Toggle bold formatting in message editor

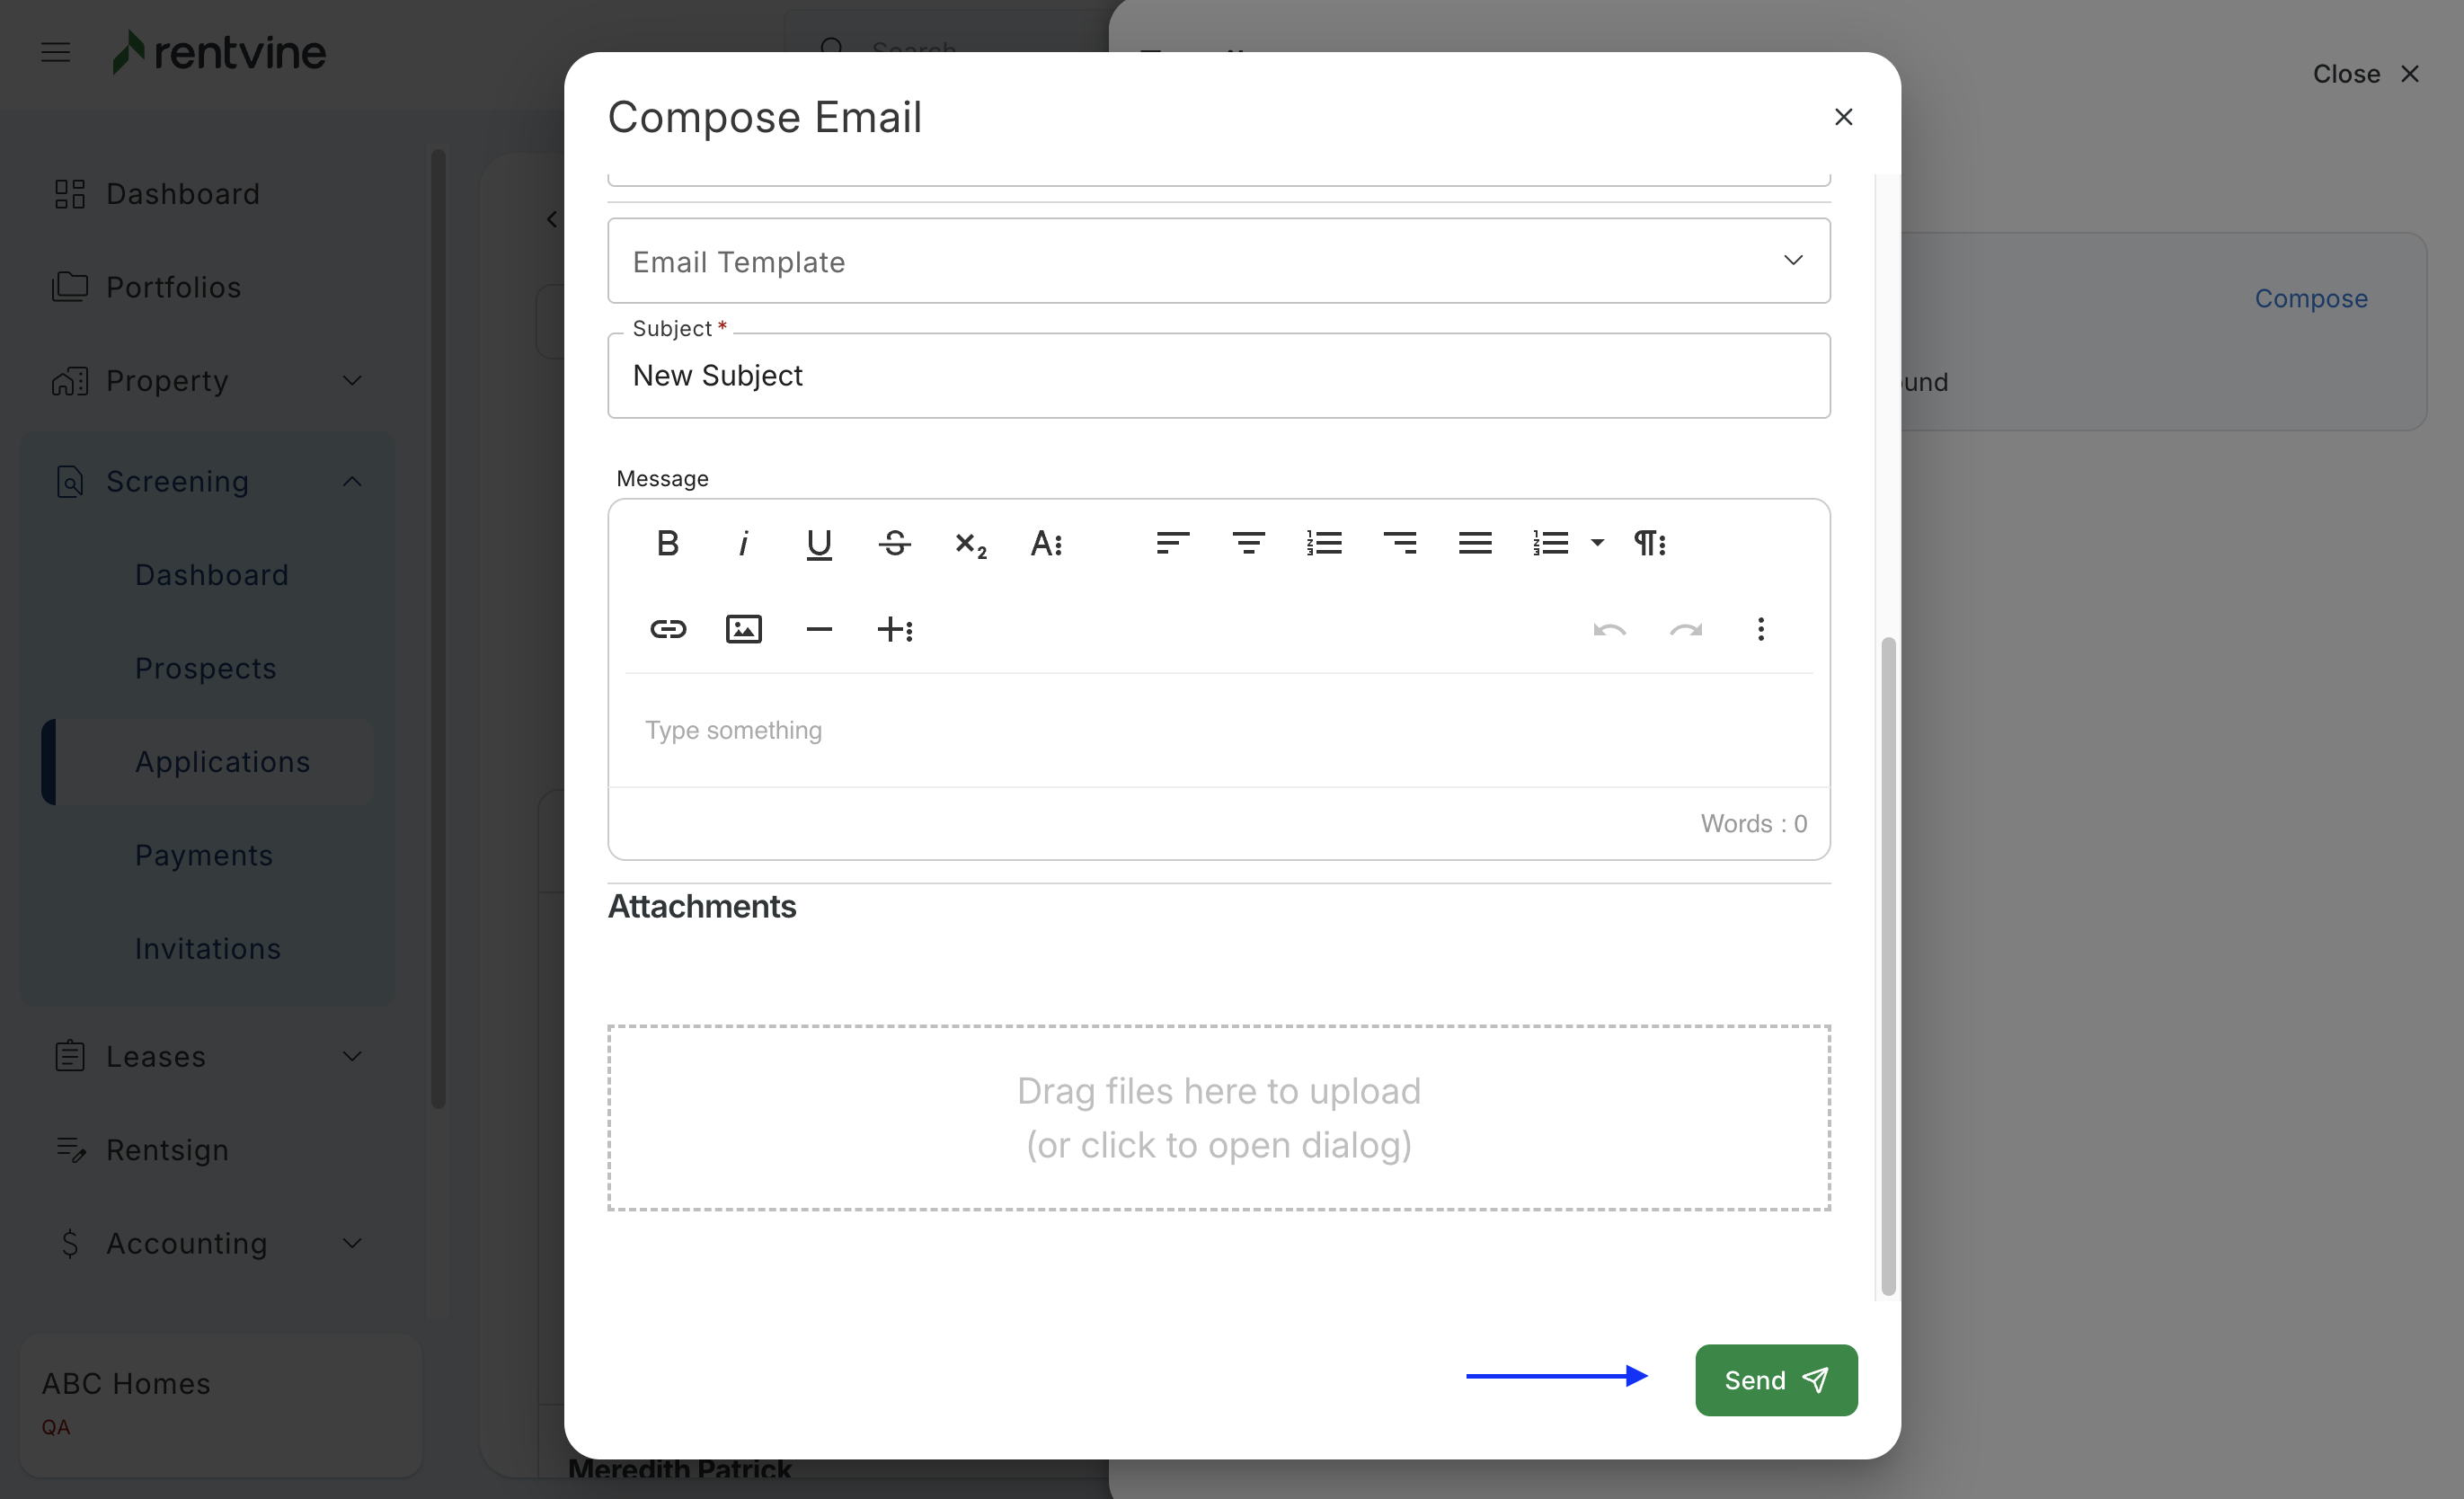(x=668, y=543)
